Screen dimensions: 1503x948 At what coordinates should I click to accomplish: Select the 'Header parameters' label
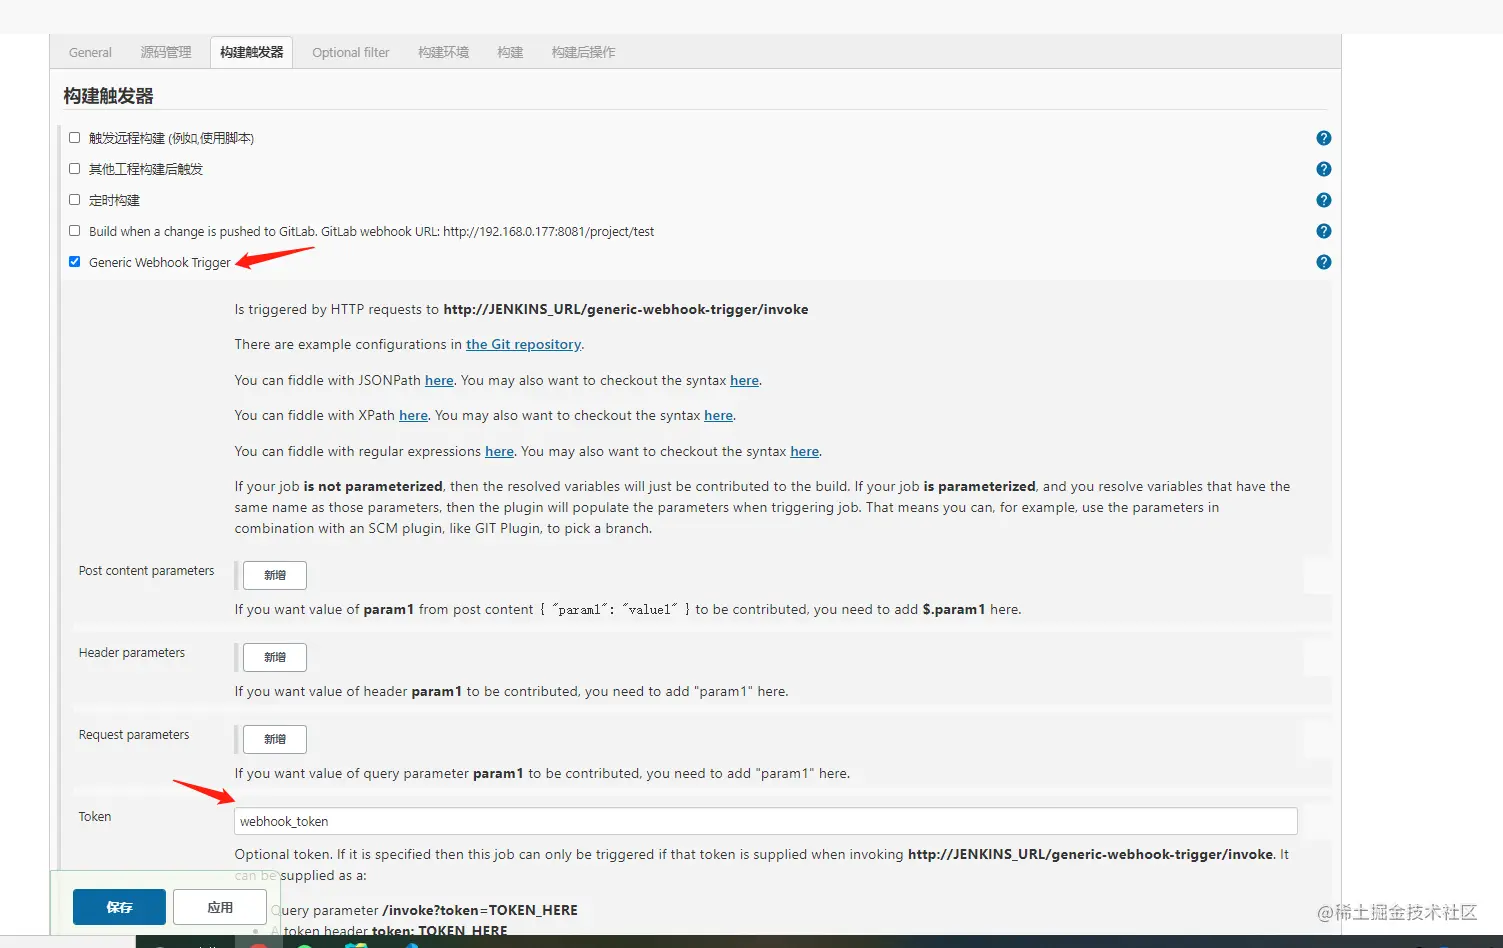pos(131,652)
